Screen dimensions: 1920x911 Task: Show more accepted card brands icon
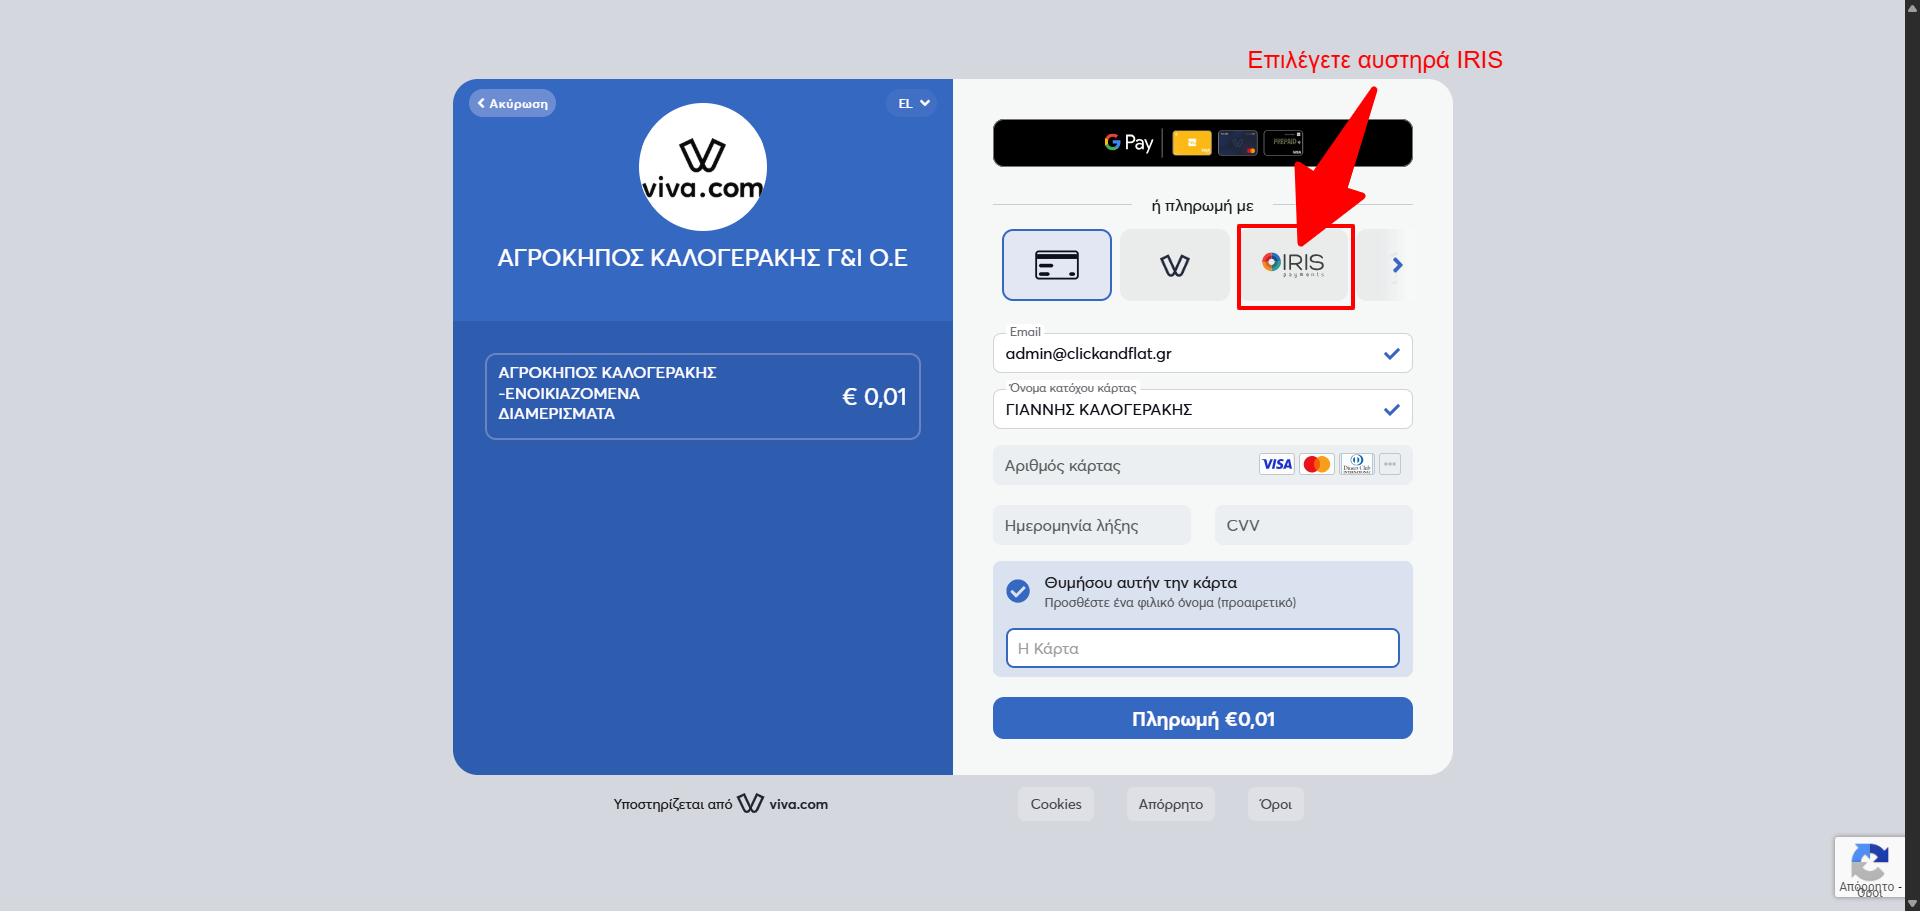(x=1389, y=464)
